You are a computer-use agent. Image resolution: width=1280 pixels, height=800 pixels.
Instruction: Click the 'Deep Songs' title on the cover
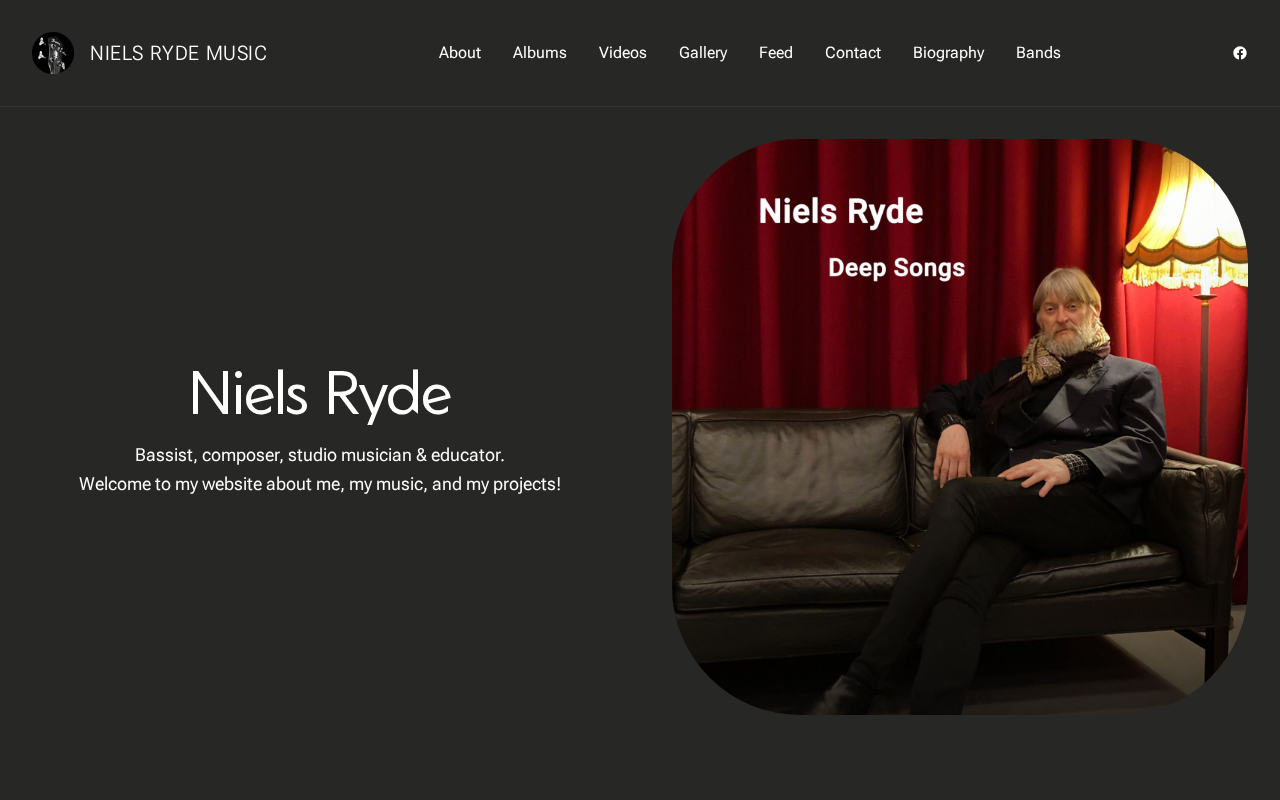pyautogui.click(x=897, y=268)
